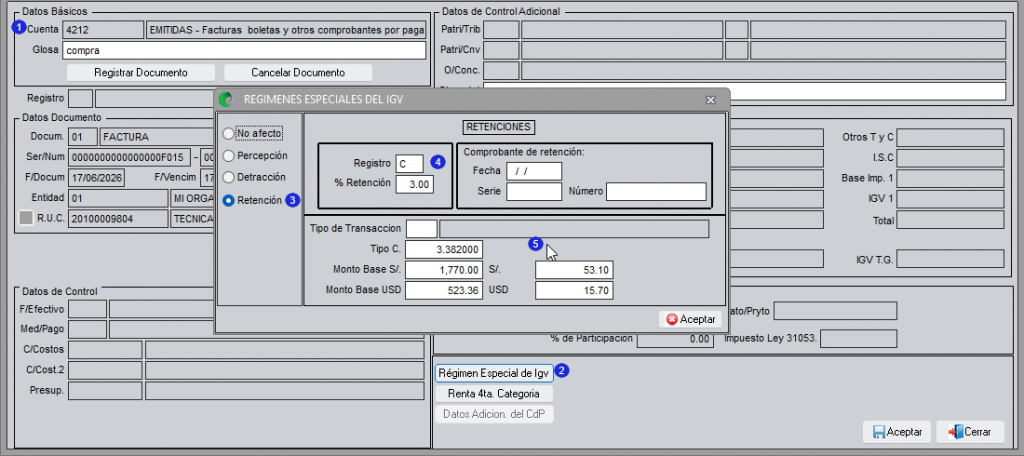The height and width of the screenshot is (456, 1024).
Task: Click the red X Aceptar button in the dialog
Action: [x=690, y=319]
